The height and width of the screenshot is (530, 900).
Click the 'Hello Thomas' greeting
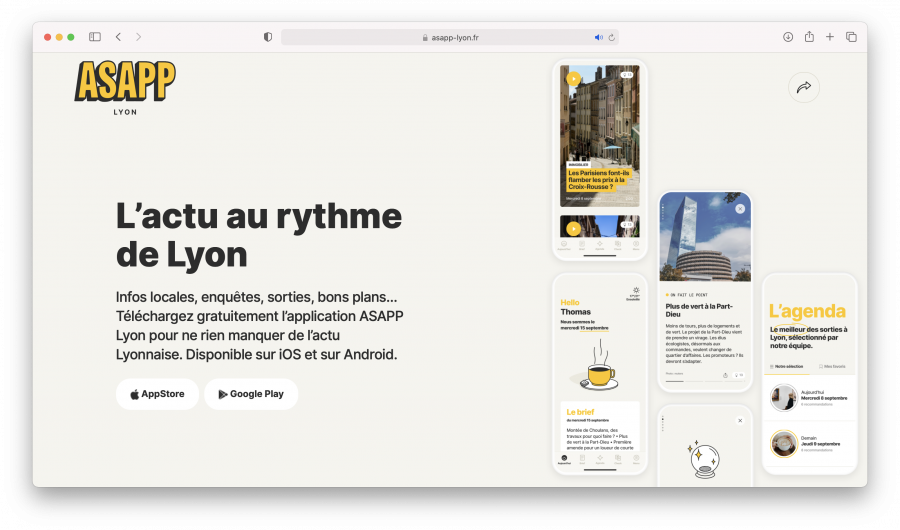pyautogui.click(x=576, y=307)
